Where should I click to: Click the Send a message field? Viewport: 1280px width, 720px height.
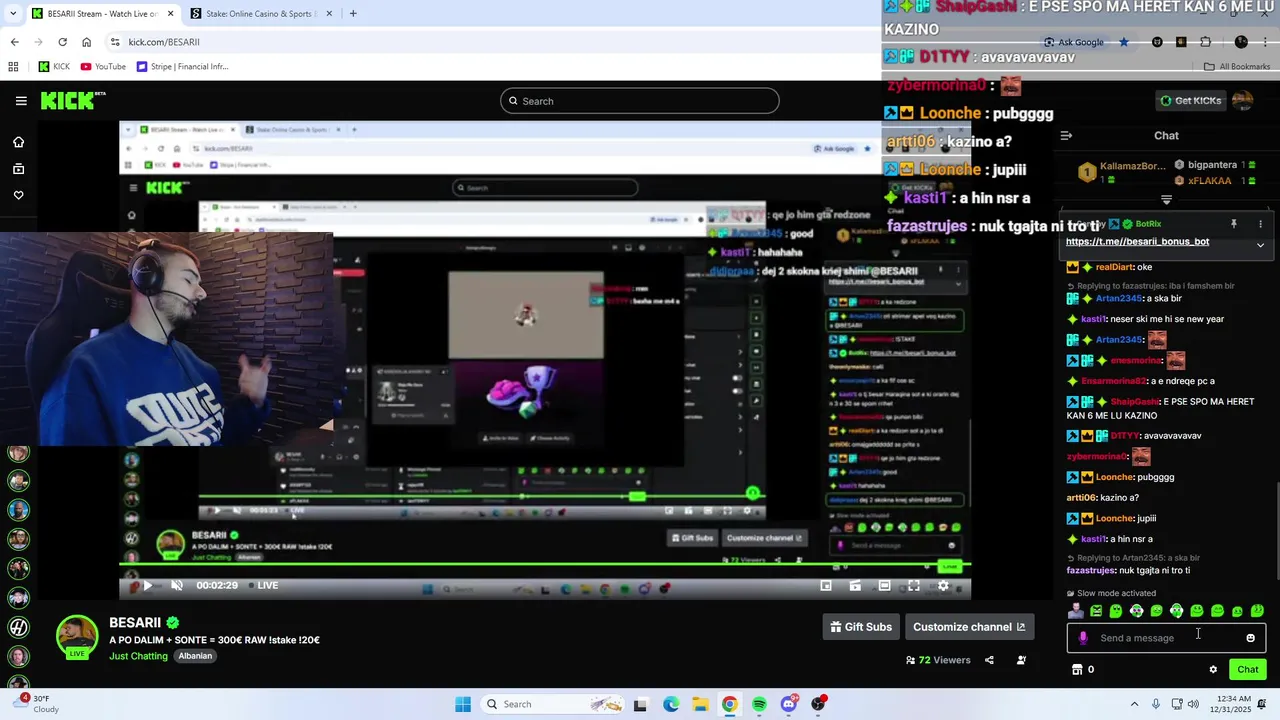[x=1166, y=638]
